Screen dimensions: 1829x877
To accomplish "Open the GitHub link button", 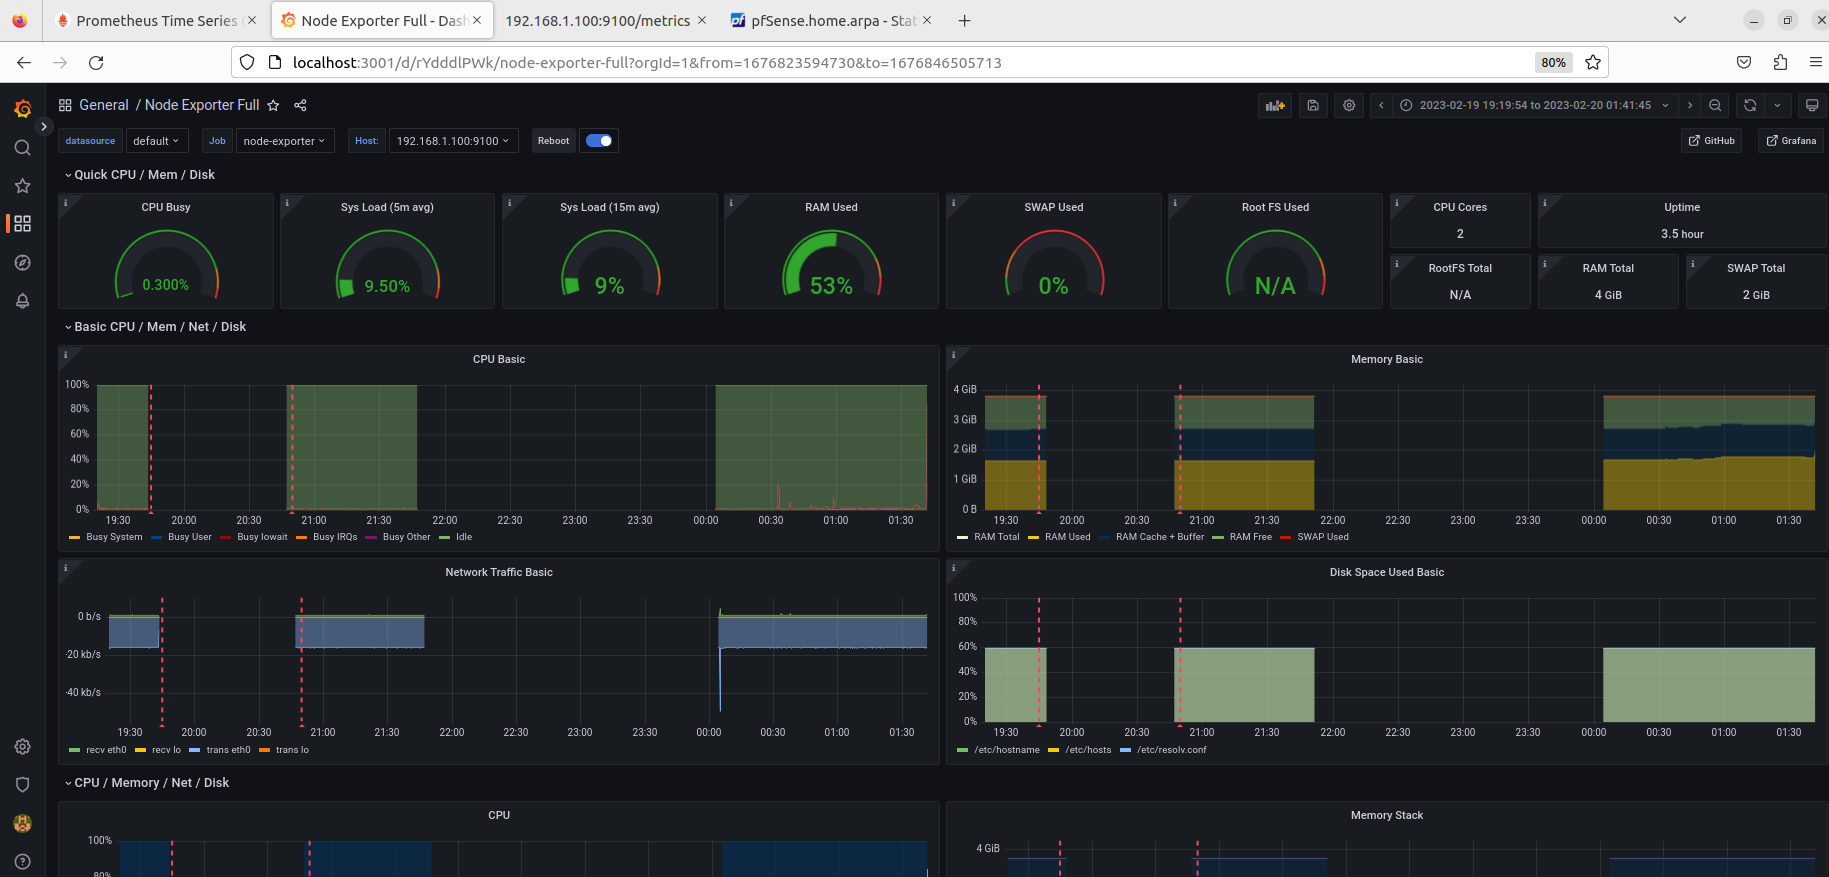I will point(1711,141).
